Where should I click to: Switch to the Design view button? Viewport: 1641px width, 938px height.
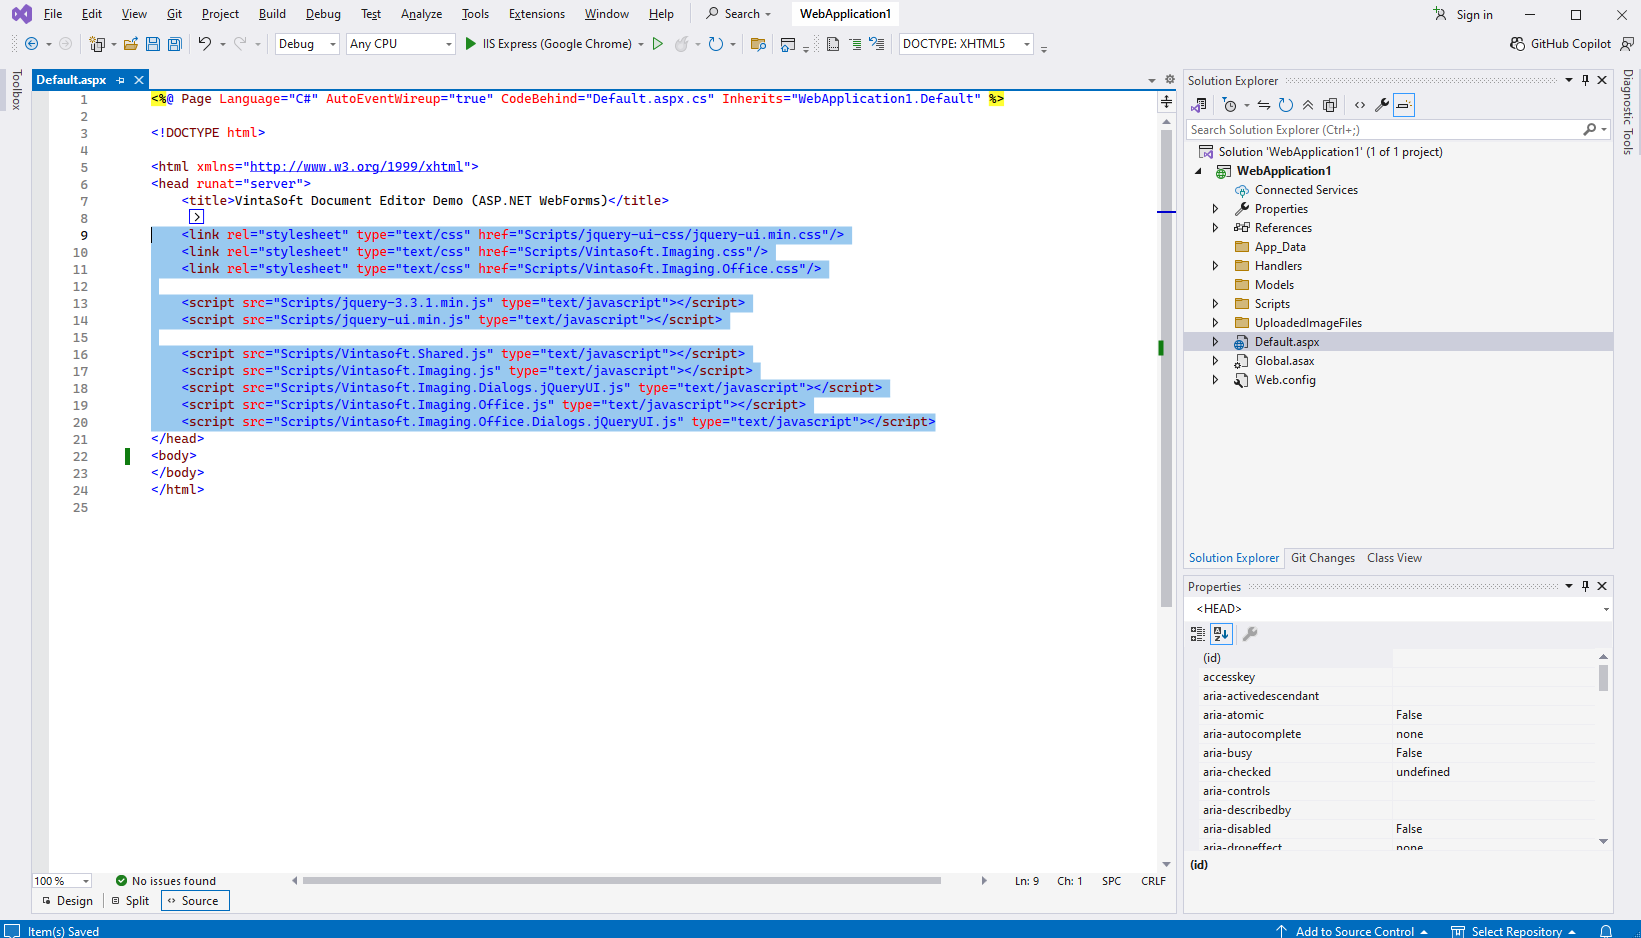[68, 901]
